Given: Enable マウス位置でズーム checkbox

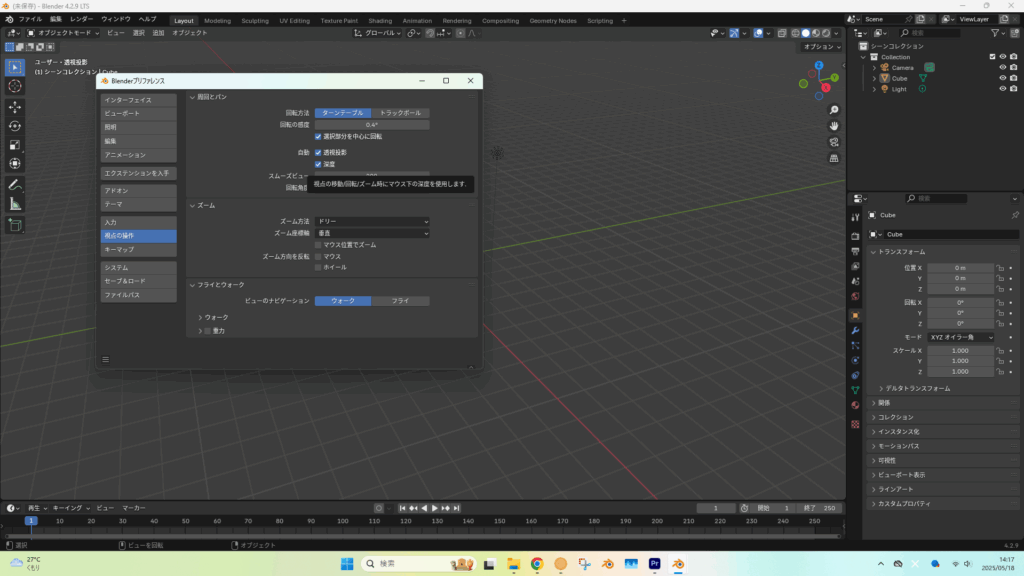Looking at the screenshot, I should click(318, 245).
